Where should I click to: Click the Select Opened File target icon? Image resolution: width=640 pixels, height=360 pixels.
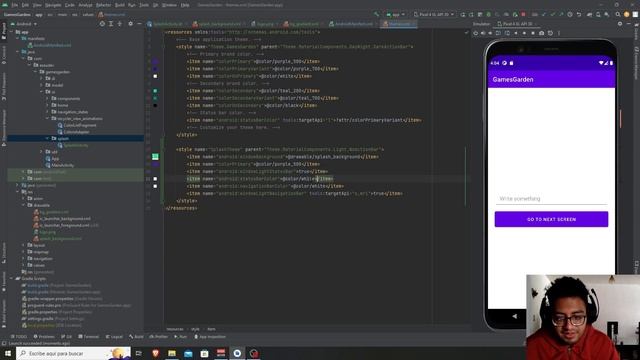pos(102,24)
